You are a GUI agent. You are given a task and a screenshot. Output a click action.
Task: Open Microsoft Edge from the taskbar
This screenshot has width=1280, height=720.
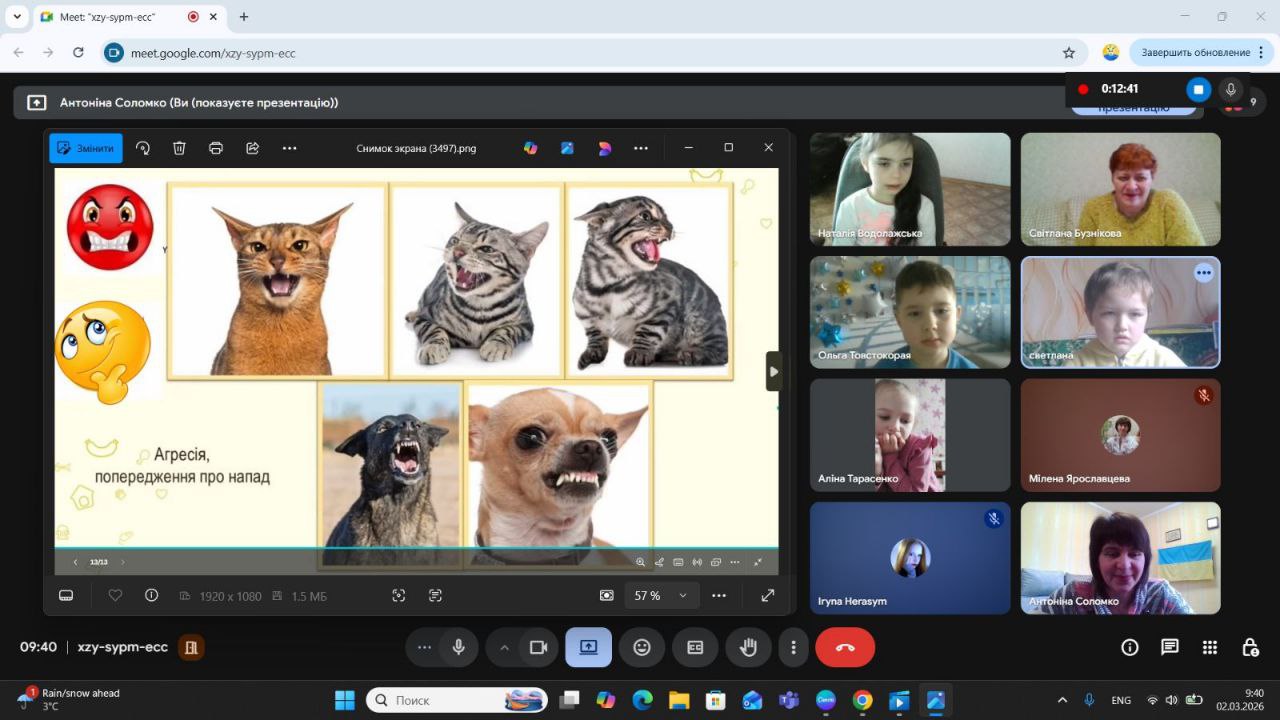pos(642,700)
